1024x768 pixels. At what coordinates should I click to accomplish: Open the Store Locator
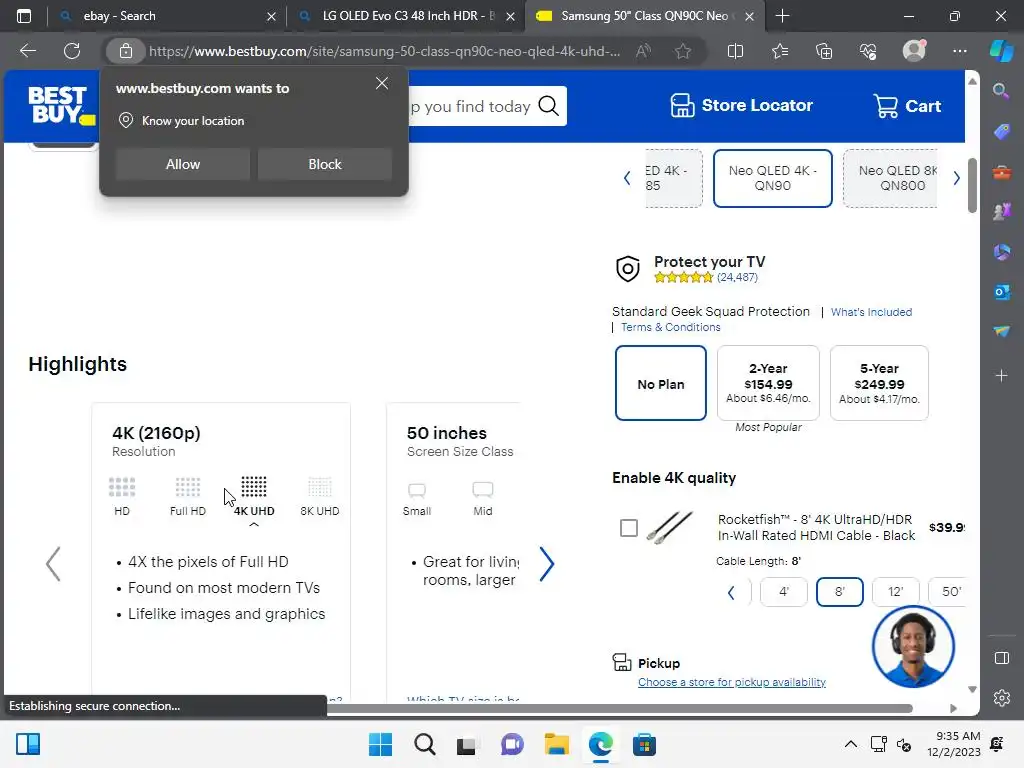pyautogui.click(x=741, y=105)
